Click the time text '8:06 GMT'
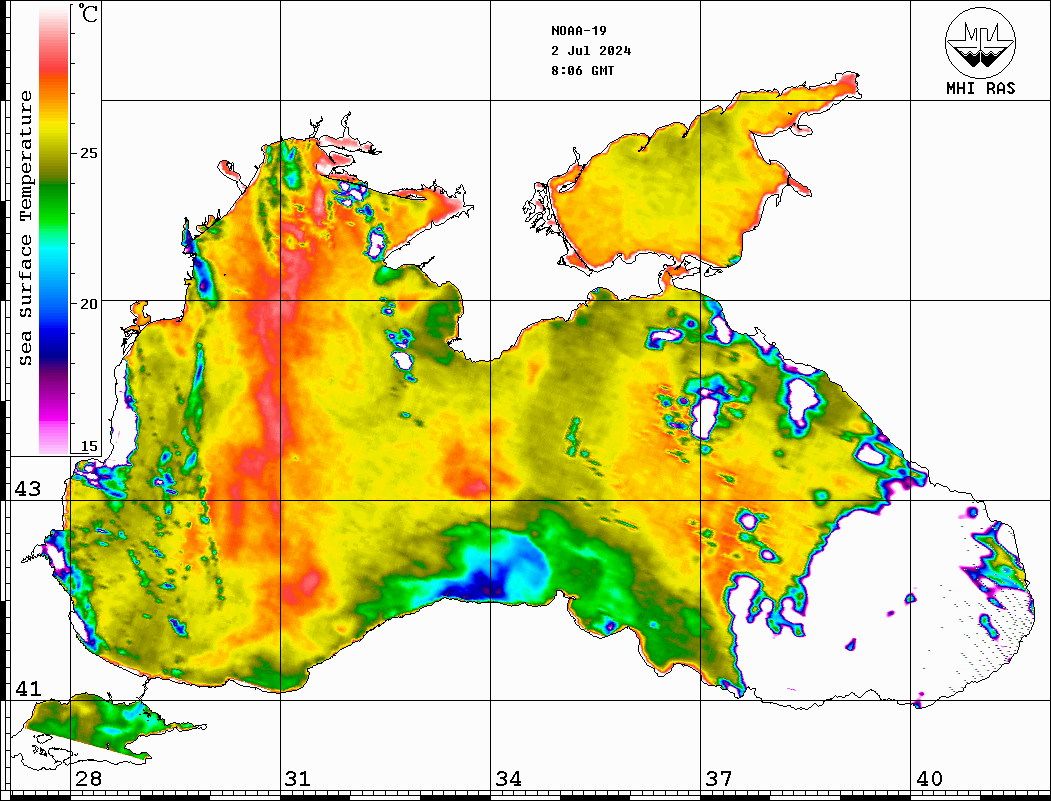 tap(583, 71)
